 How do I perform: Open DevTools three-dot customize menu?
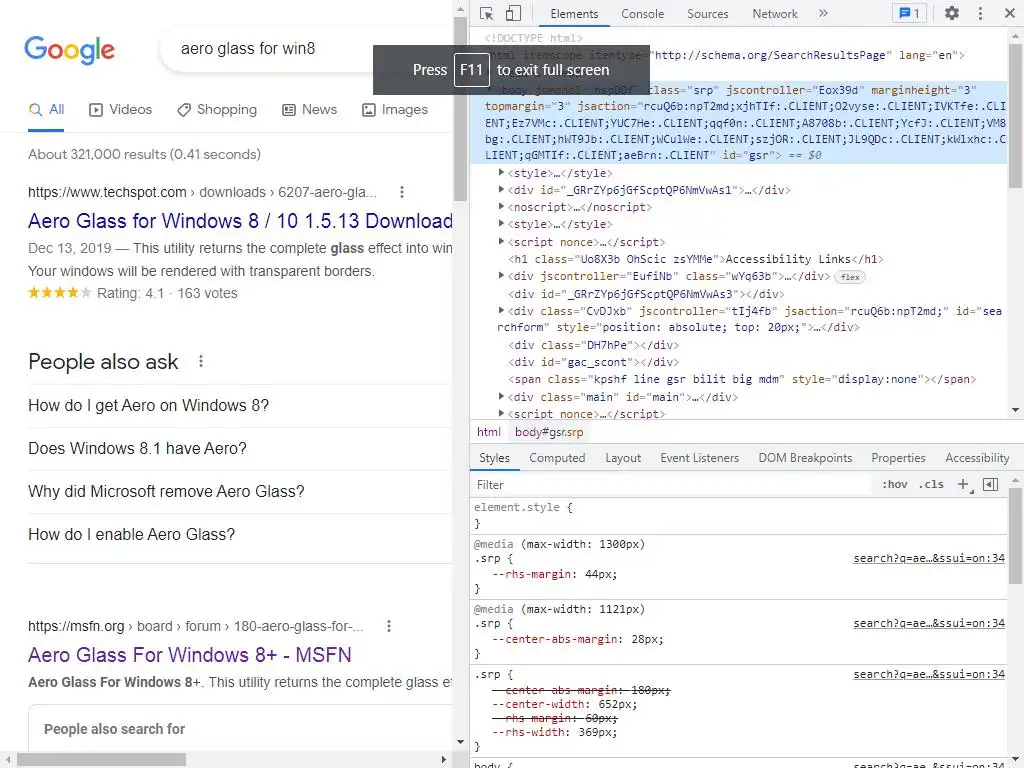point(980,13)
